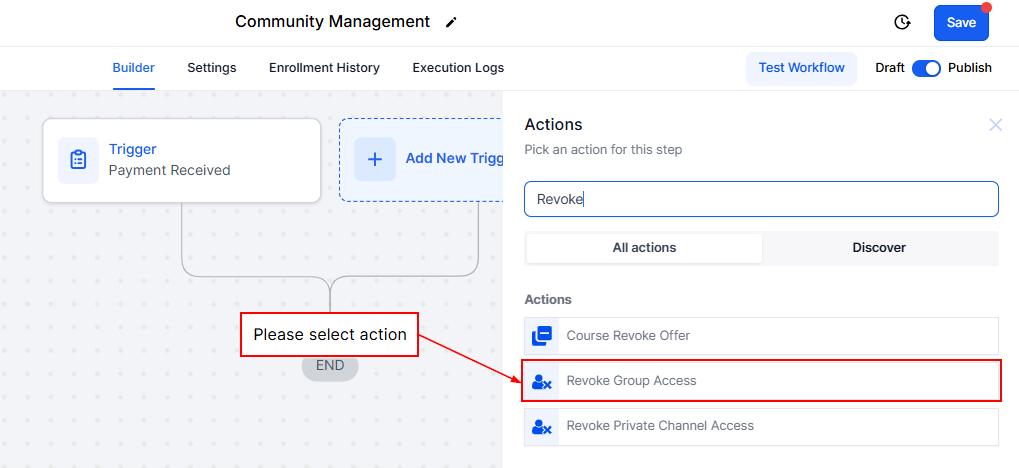Open the Payment Received trigger card
Image resolution: width=1019 pixels, height=468 pixels.
click(181, 161)
